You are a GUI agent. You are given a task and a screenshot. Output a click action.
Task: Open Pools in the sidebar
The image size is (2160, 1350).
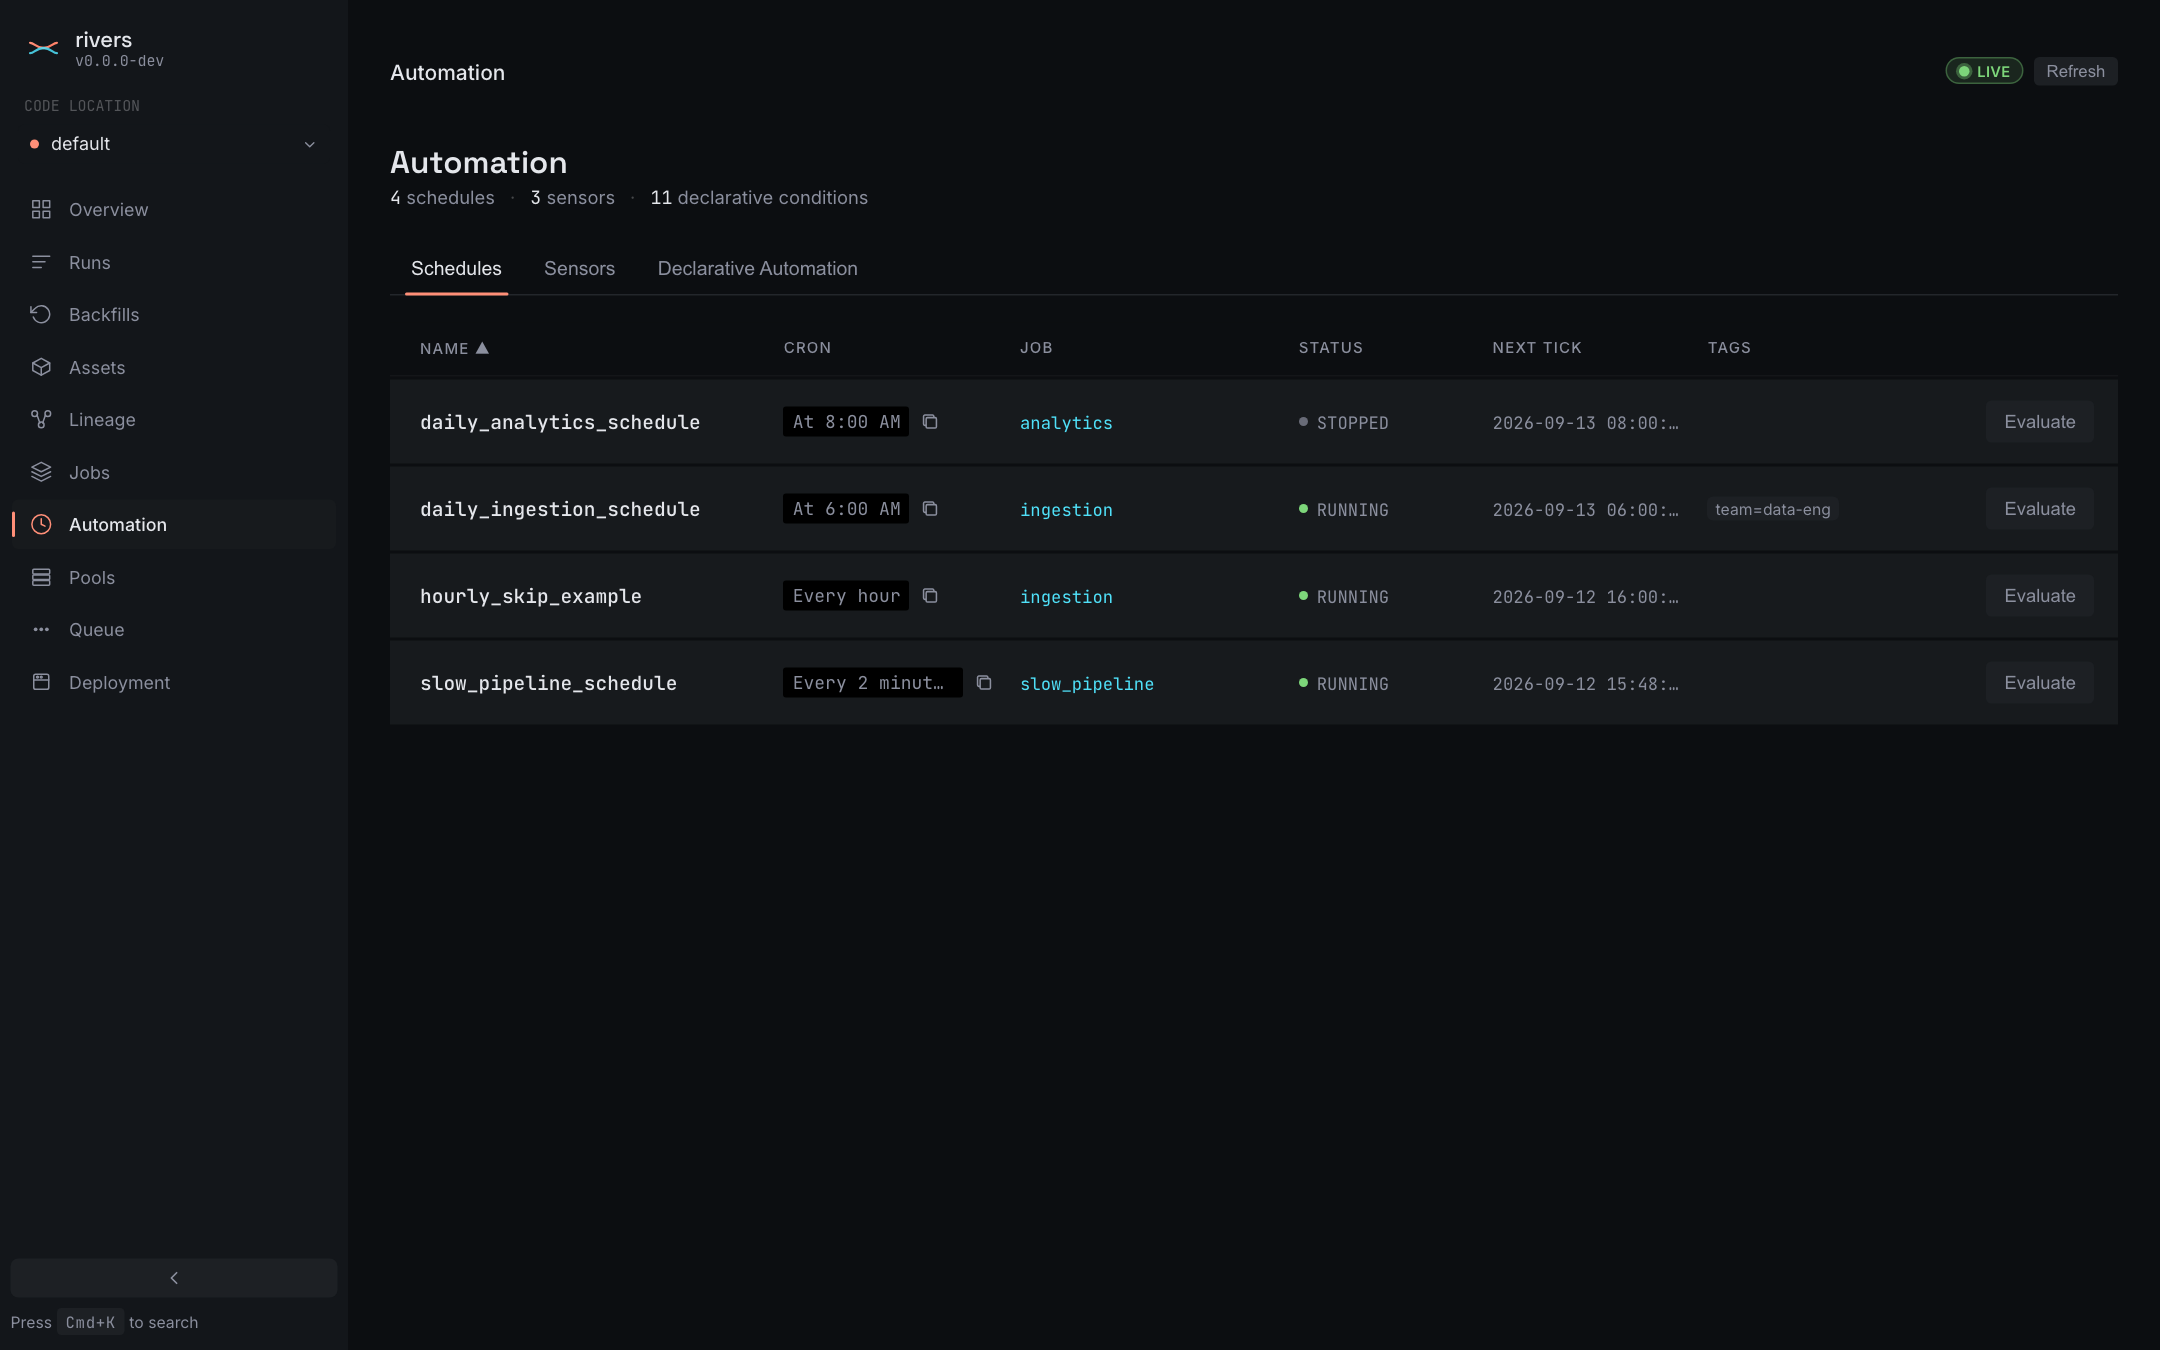[x=174, y=577]
